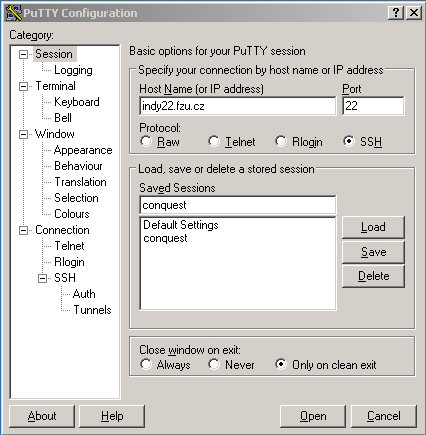426x435 pixels.
Task: Click the Host Name input field
Action: click(x=238, y=106)
